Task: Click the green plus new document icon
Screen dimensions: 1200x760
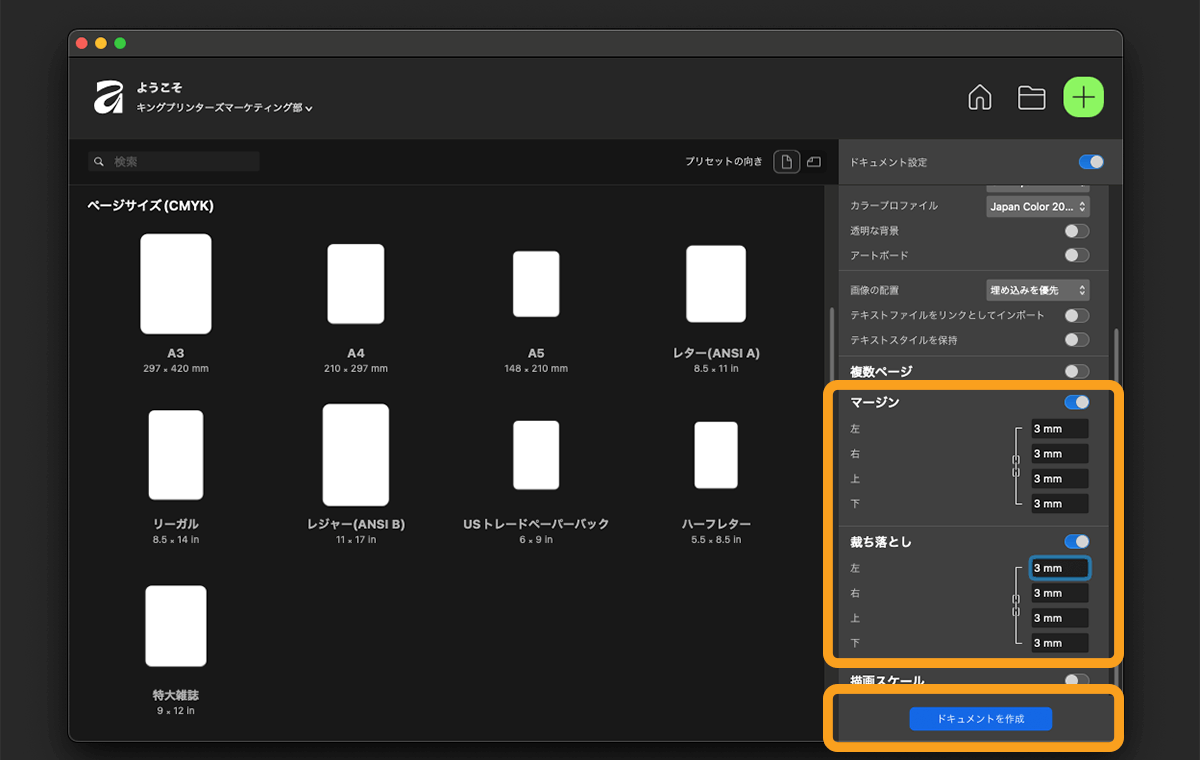Action: pos(1083,97)
